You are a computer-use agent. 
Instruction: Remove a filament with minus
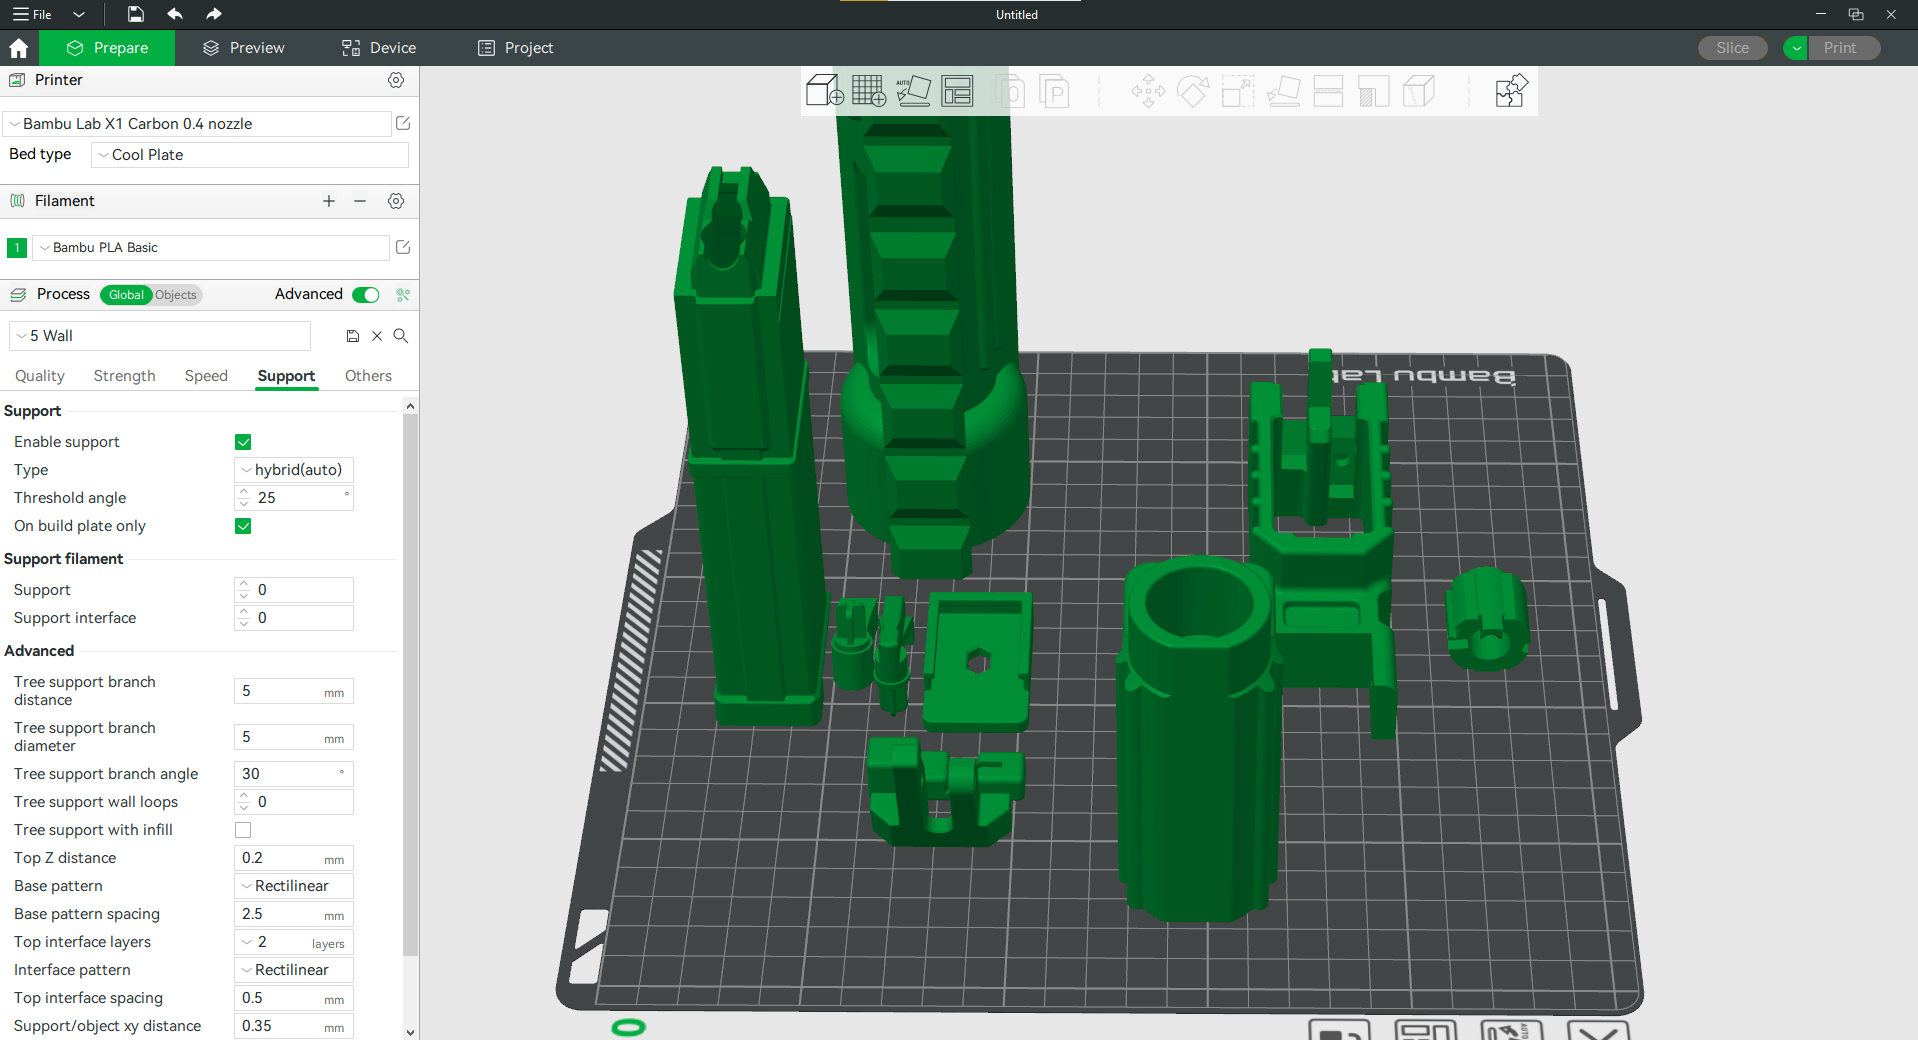point(360,201)
